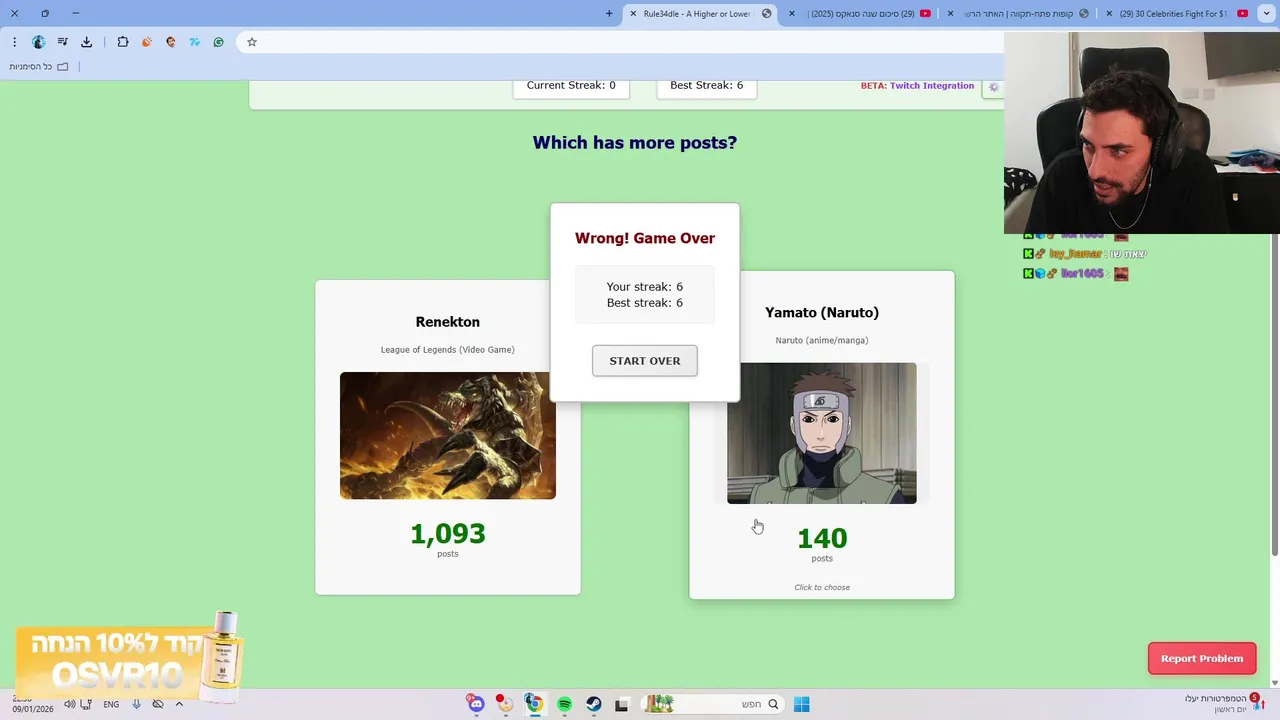The height and width of the screenshot is (720, 1280).
Task: Click the face avatar extension icon
Action: [x=171, y=42]
